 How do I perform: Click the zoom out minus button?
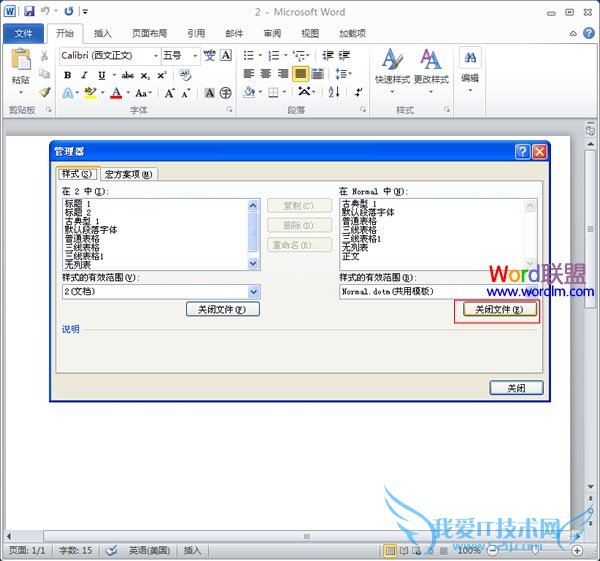pos(492,551)
